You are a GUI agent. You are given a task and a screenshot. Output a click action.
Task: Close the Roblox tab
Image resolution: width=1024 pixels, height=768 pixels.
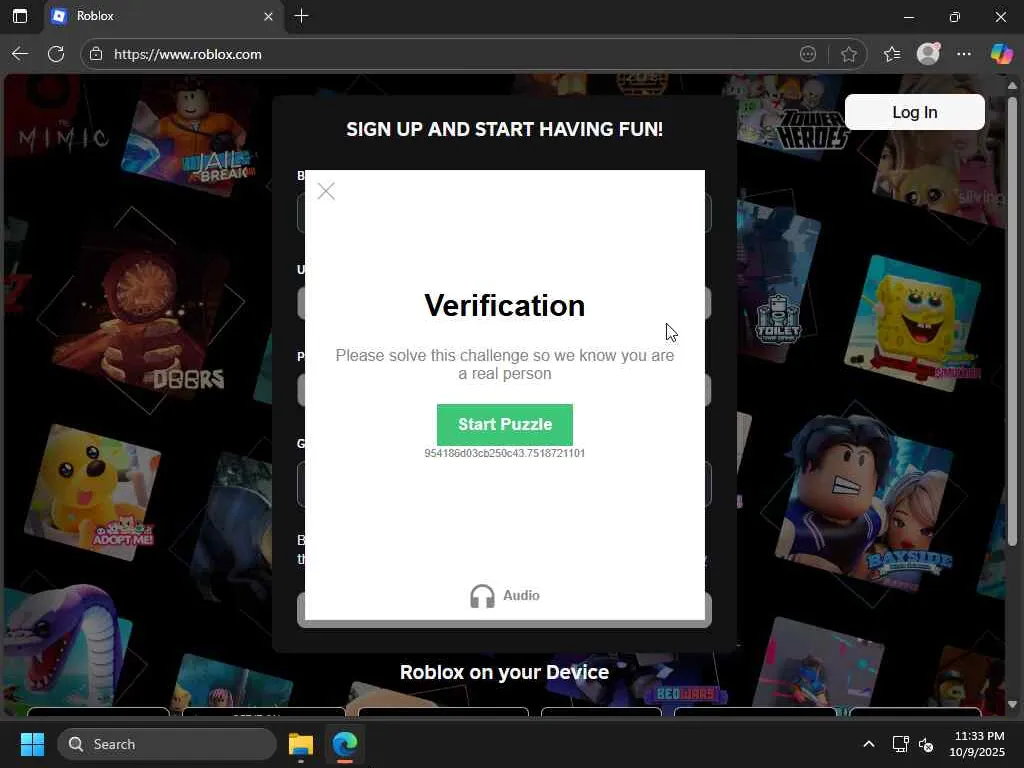[268, 16]
